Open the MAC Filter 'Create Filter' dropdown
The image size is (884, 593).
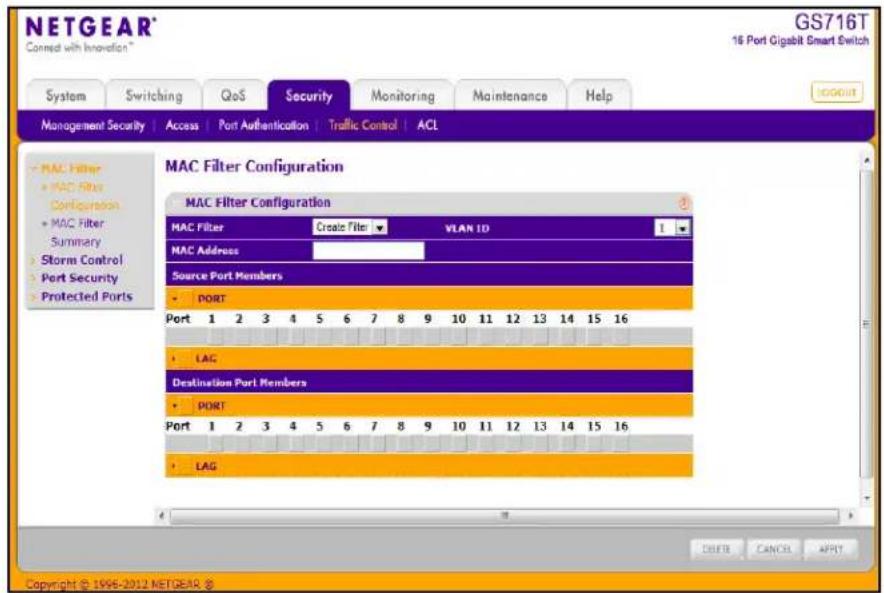point(350,227)
